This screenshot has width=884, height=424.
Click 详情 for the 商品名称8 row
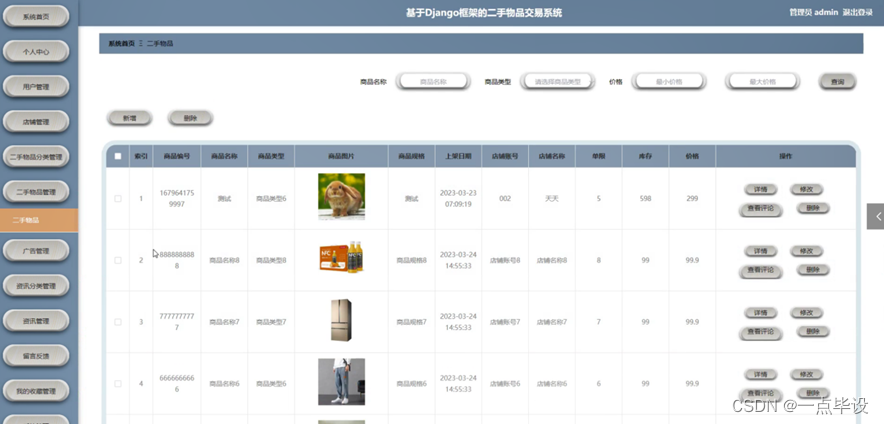coord(761,251)
